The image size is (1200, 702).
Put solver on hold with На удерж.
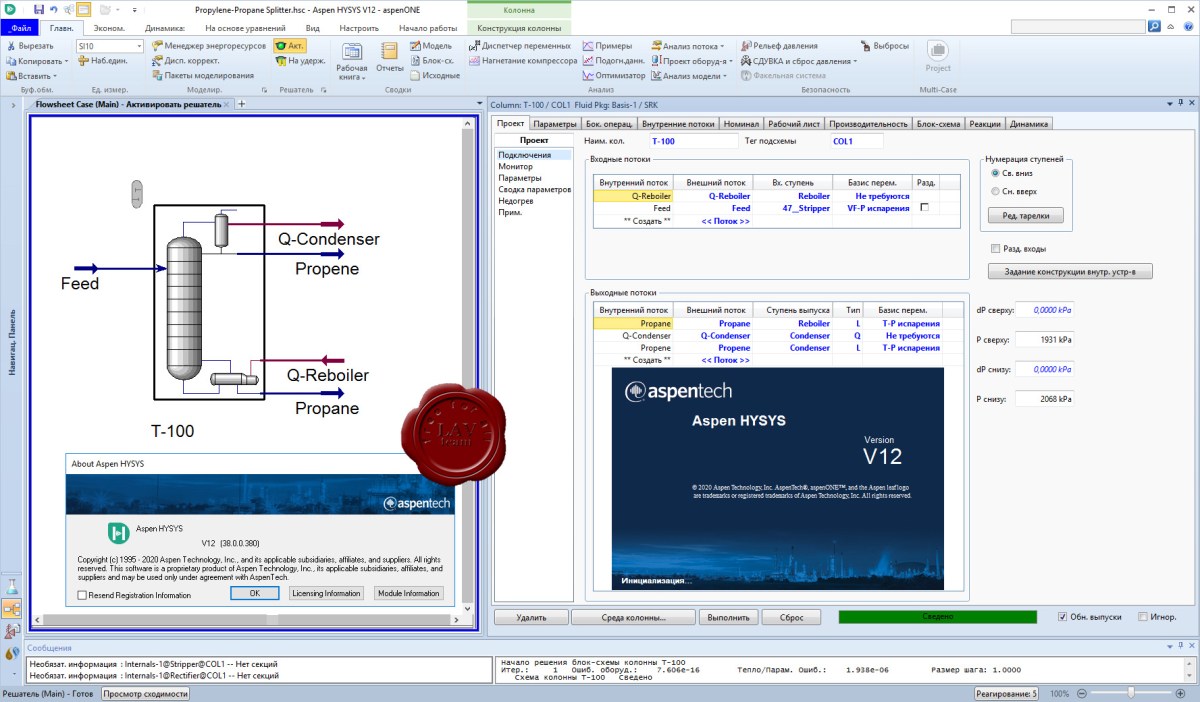click(x=299, y=60)
